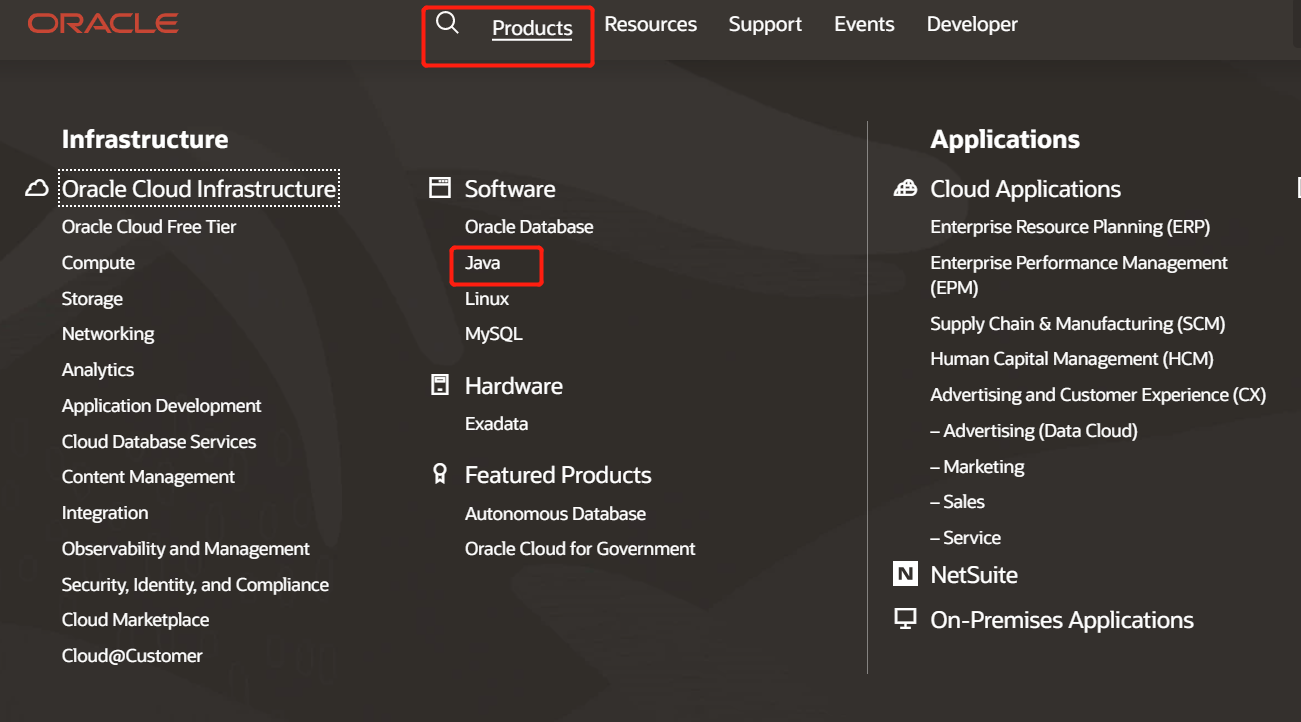
Task: Open the Events menu
Action: pos(864,24)
